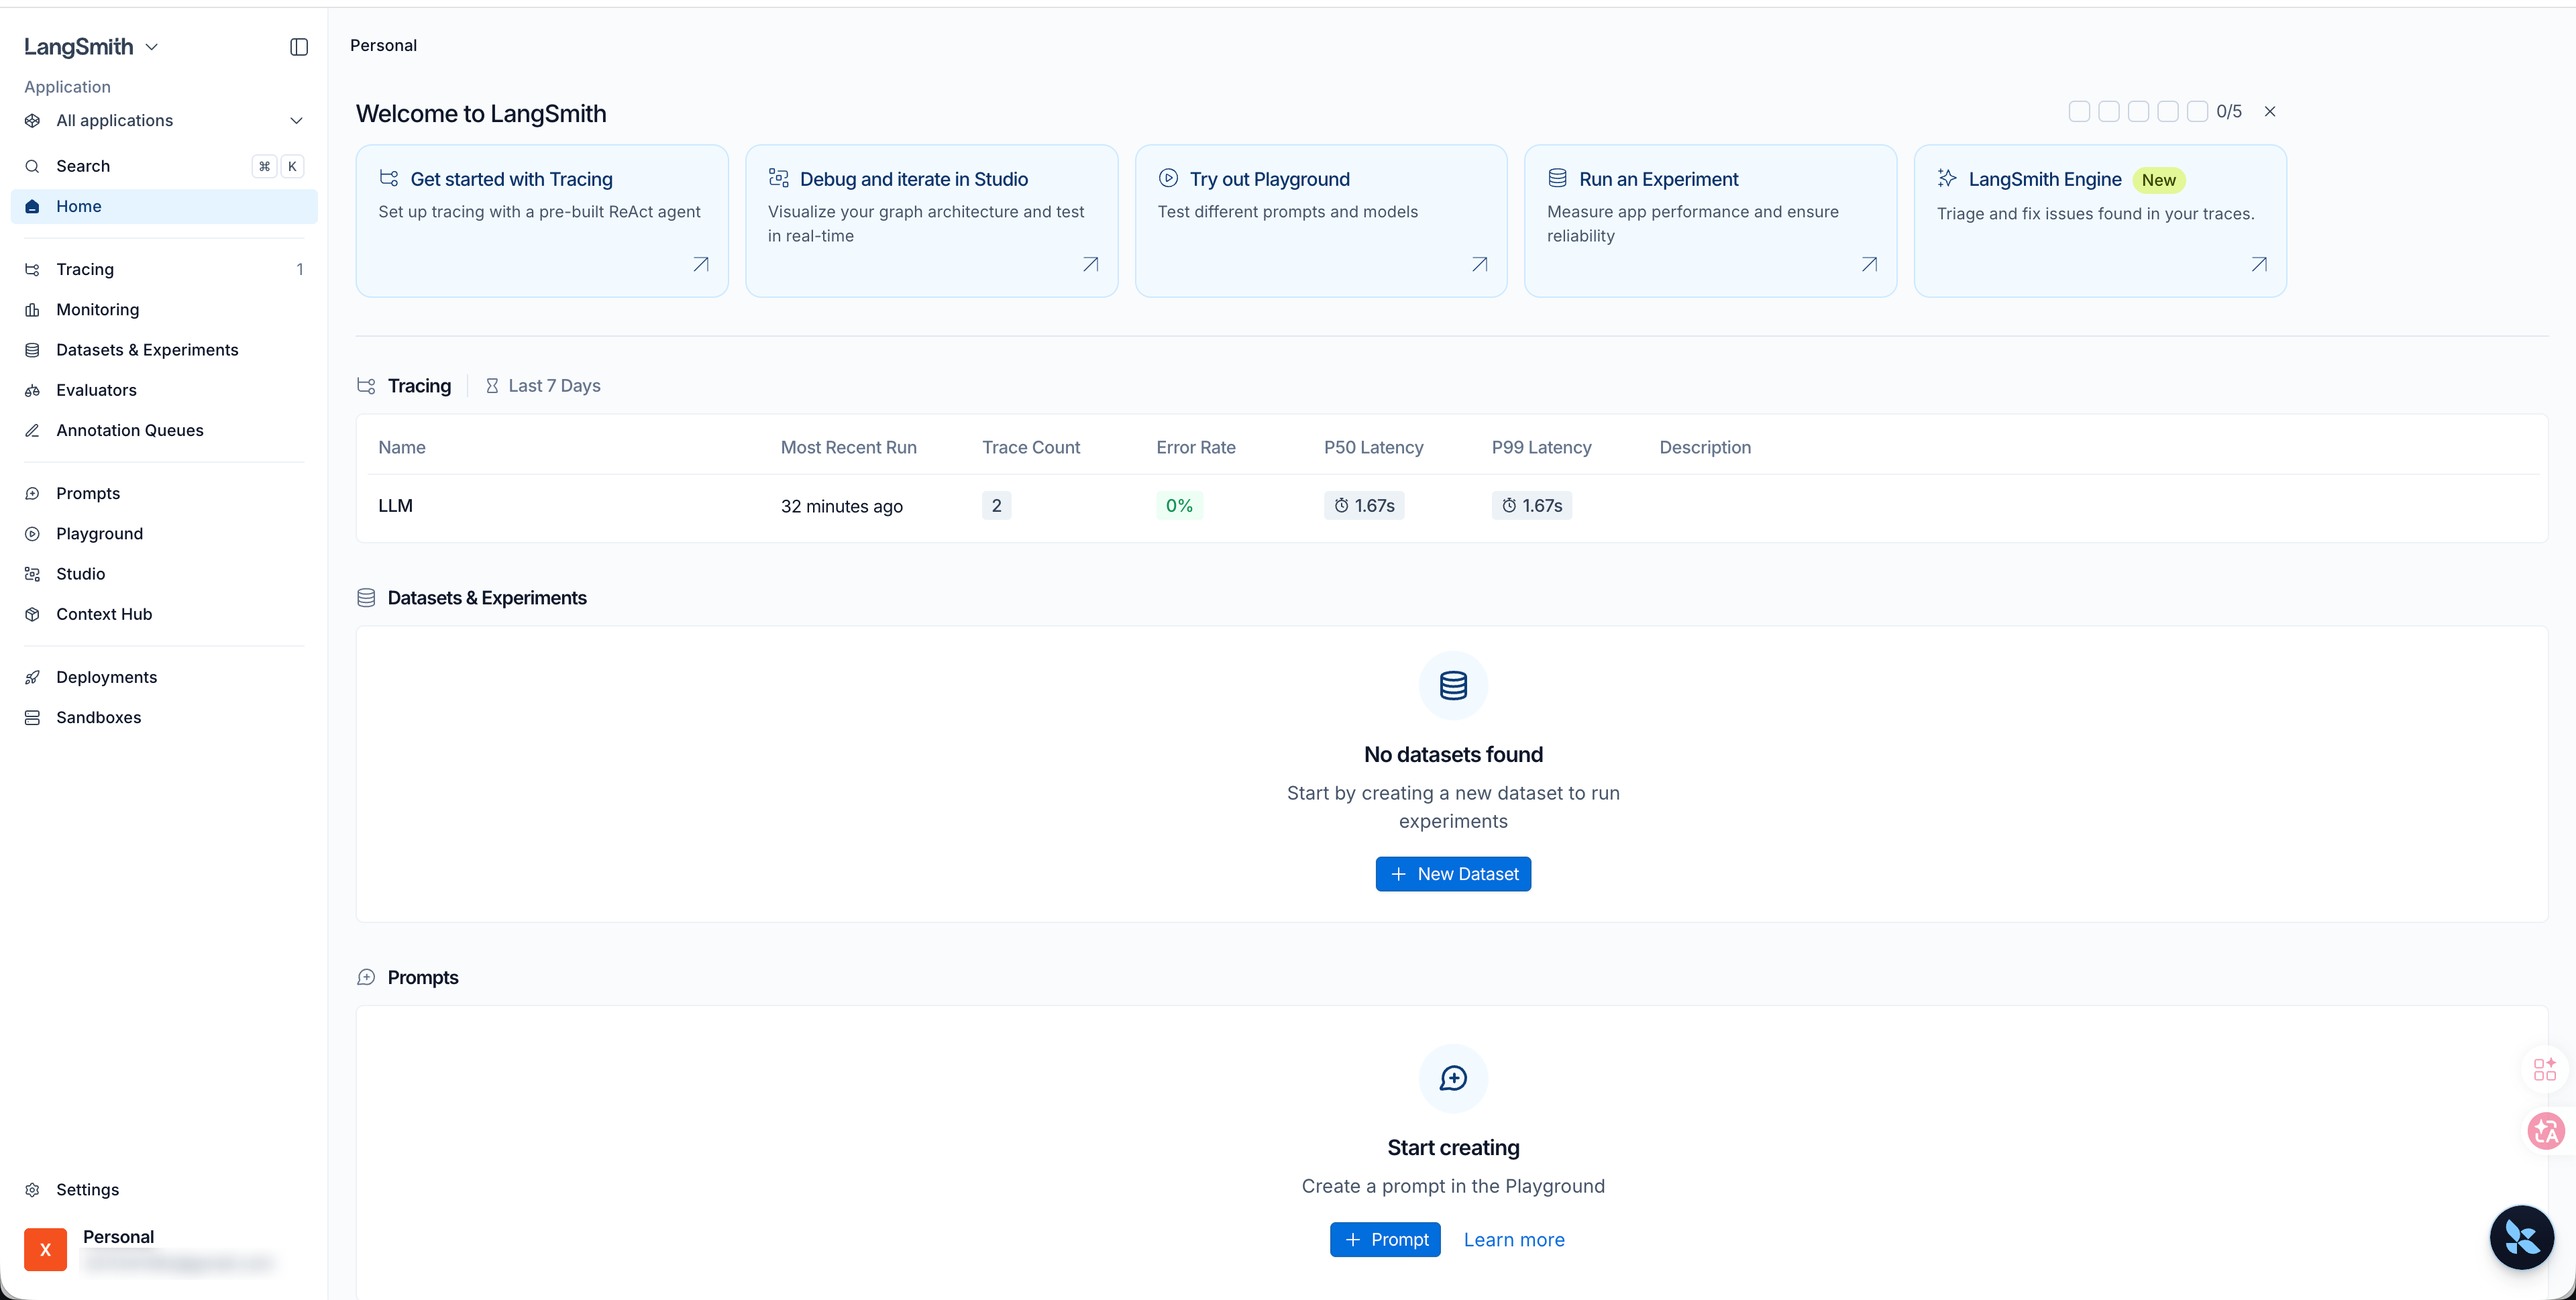This screenshot has height=1300, width=2576.
Task: Click the Monitoring chart icon in sidebar
Action: [32, 309]
